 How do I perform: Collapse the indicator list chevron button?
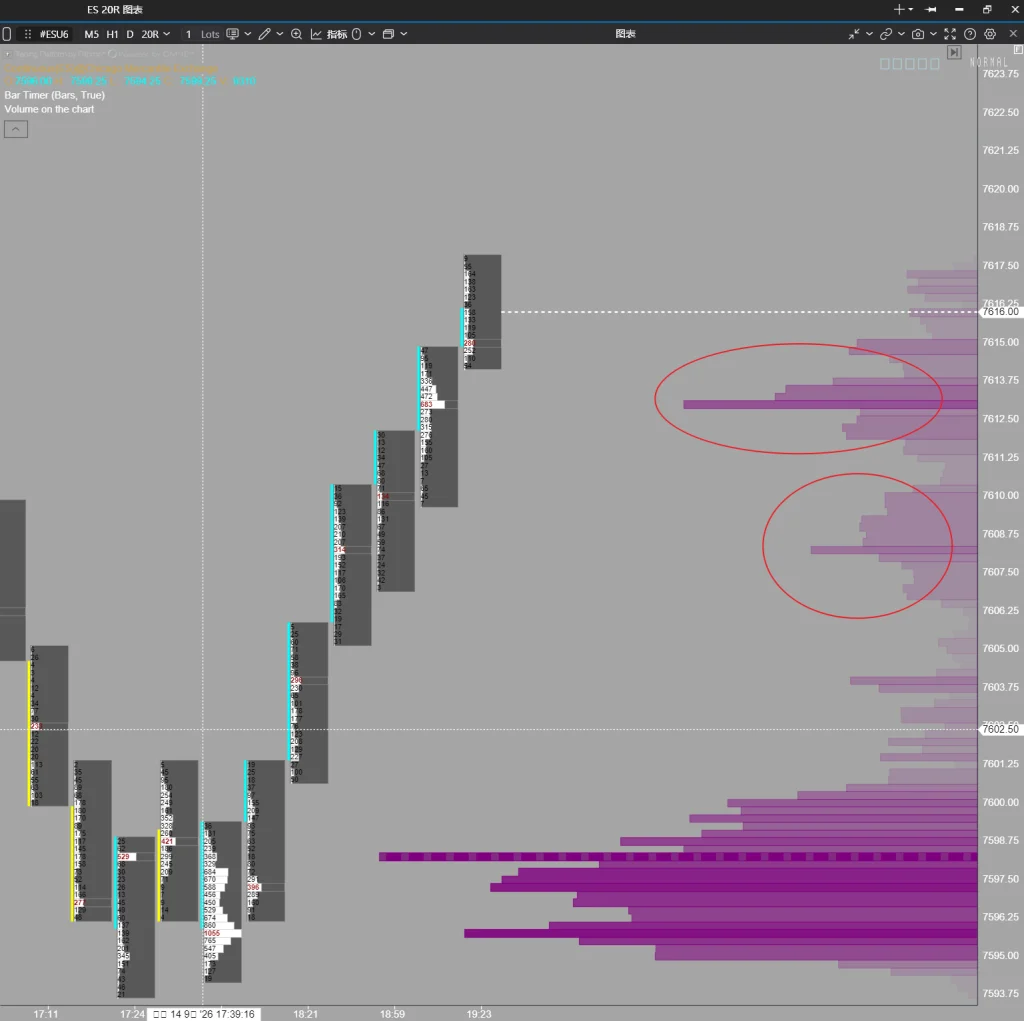[x=16, y=129]
